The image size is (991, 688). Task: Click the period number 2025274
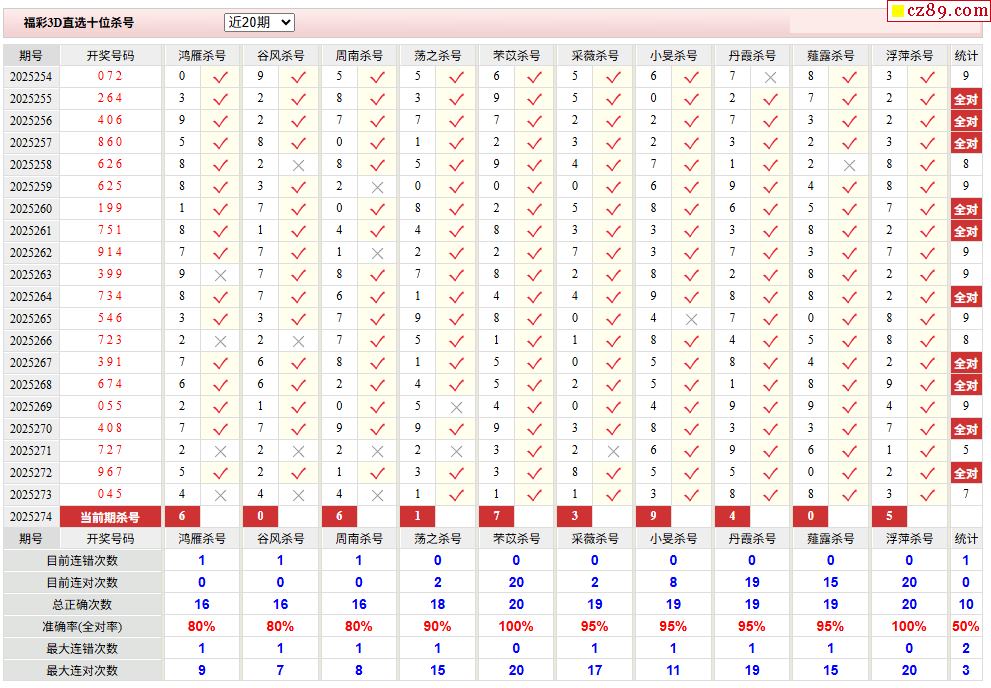pyautogui.click(x=31, y=517)
